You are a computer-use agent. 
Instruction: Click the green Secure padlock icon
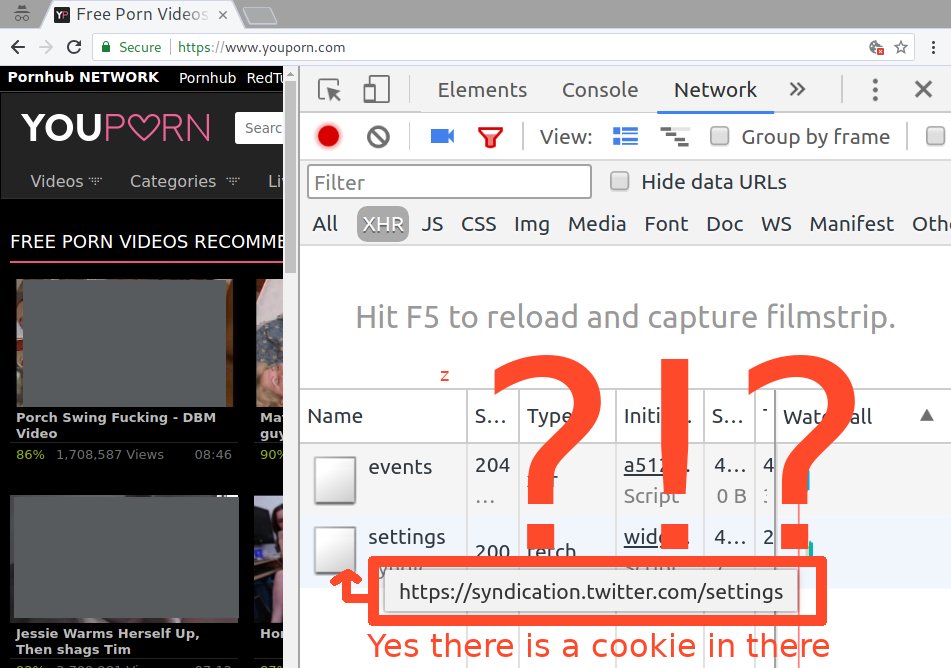tap(106, 47)
